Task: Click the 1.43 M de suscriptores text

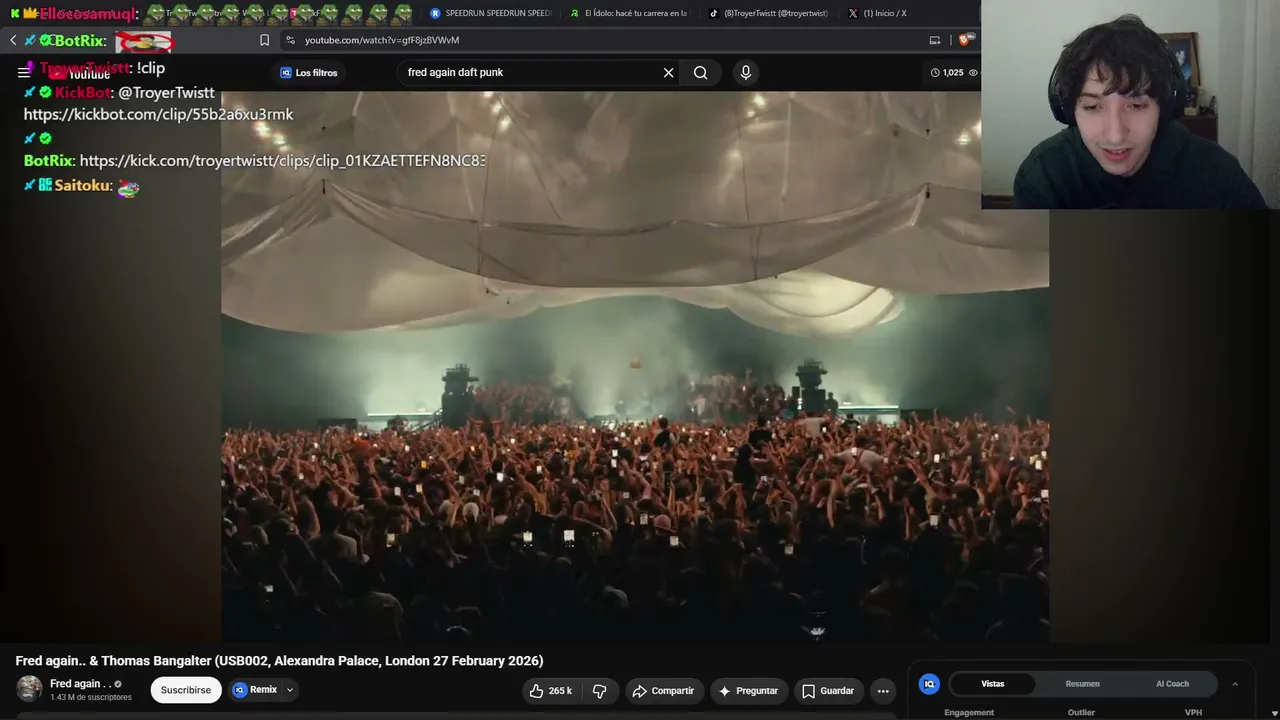Action: click(91, 697)
